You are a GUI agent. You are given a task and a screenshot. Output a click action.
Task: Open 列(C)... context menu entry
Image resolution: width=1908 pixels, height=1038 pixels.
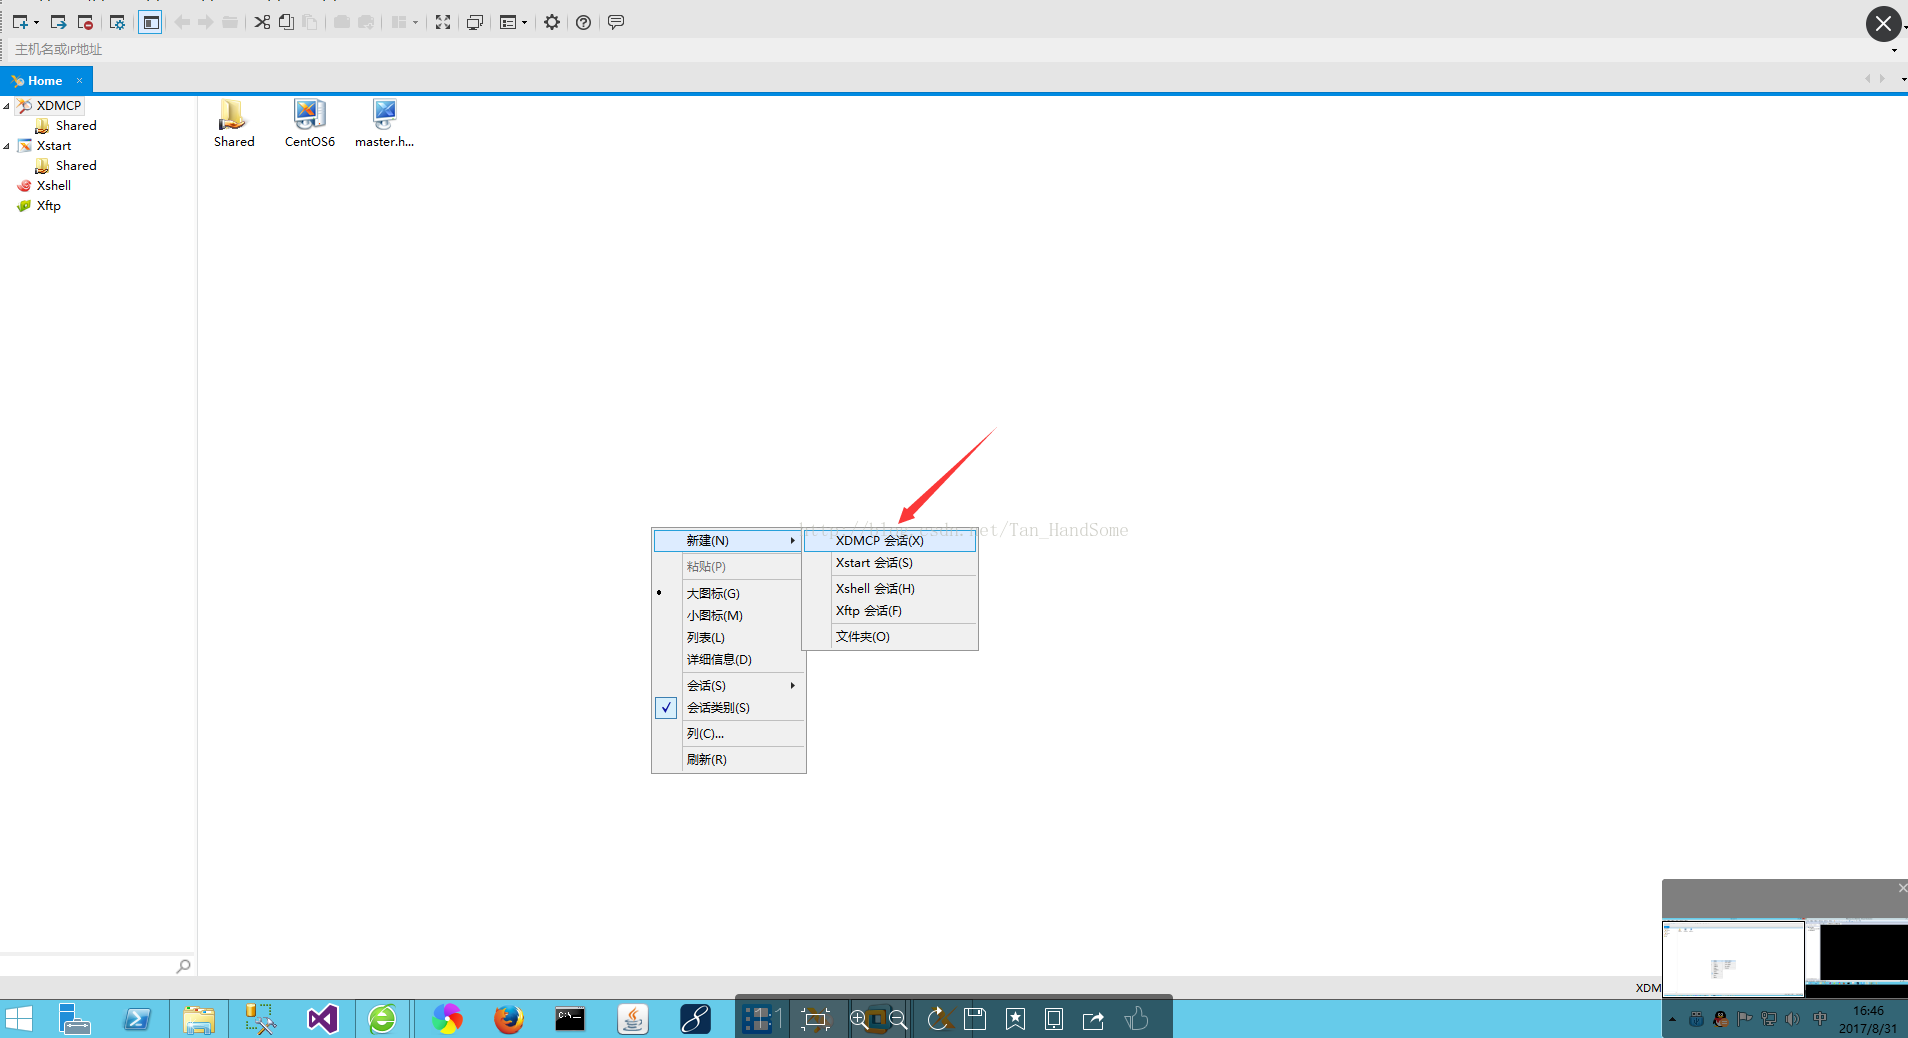pyautogui.click(x=728, y=733)
